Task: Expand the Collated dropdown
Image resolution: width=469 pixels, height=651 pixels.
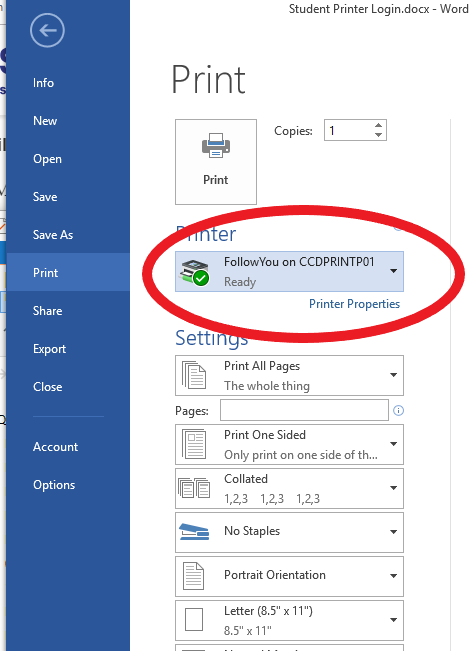Action: point(289,488)
